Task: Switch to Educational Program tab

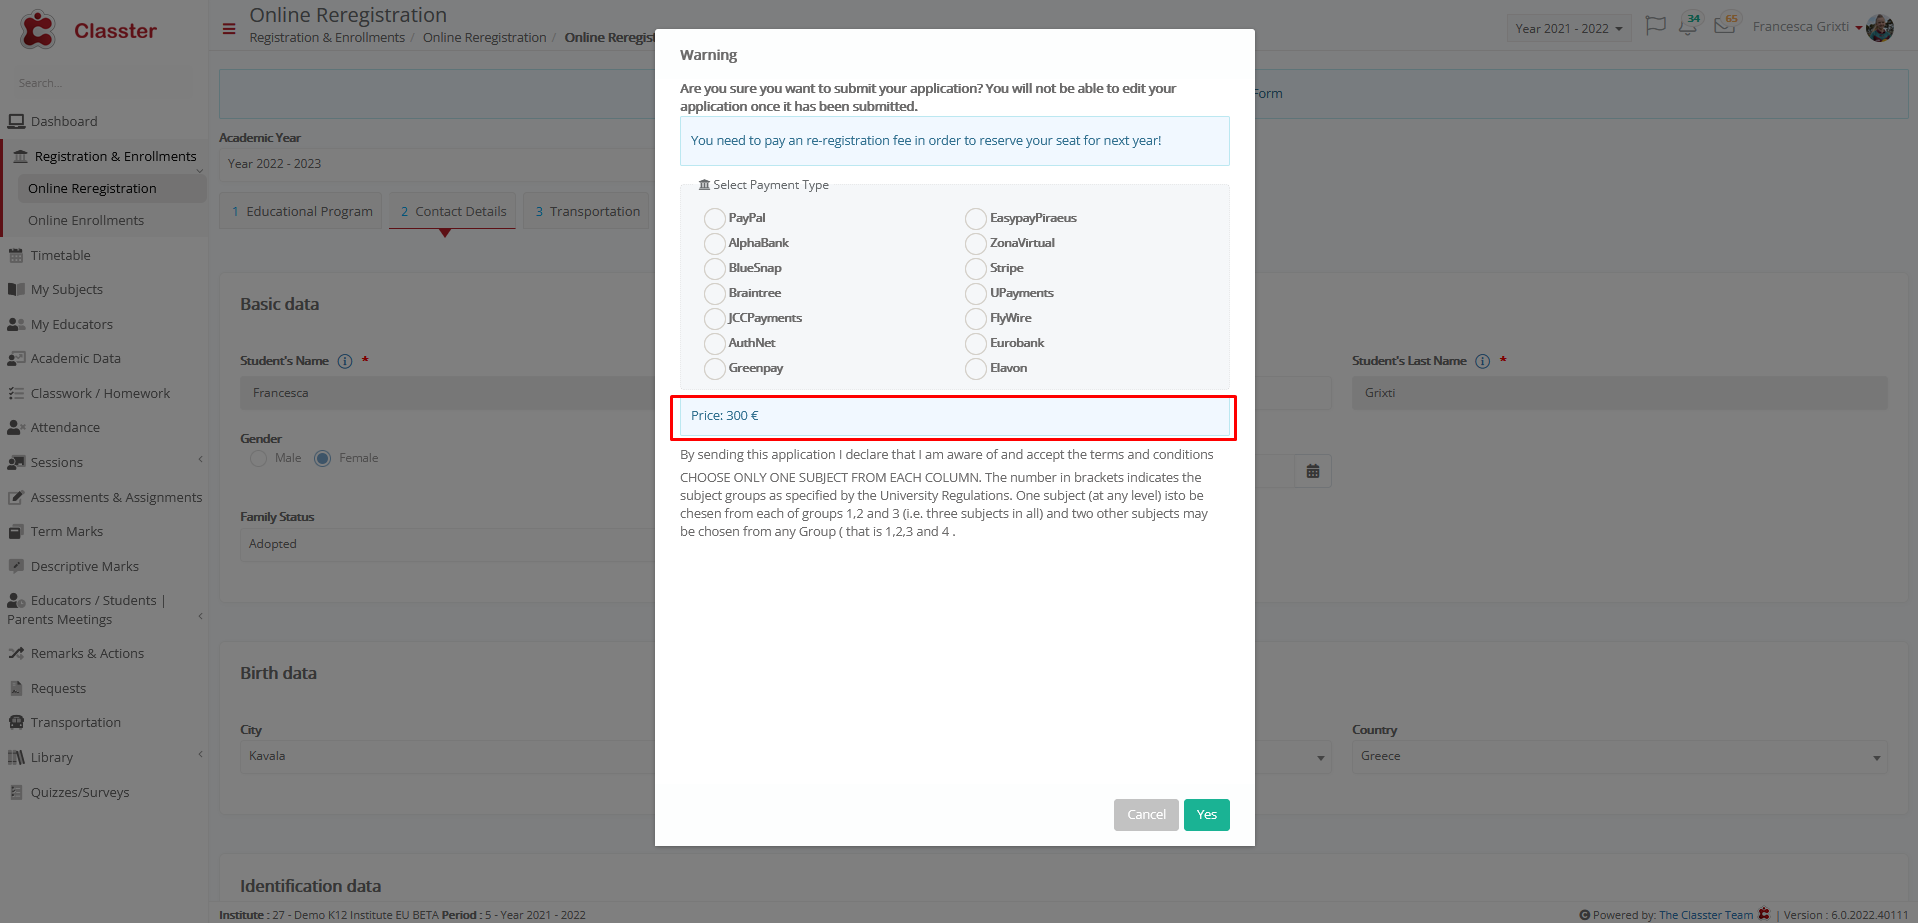Action: click(301, 211)
